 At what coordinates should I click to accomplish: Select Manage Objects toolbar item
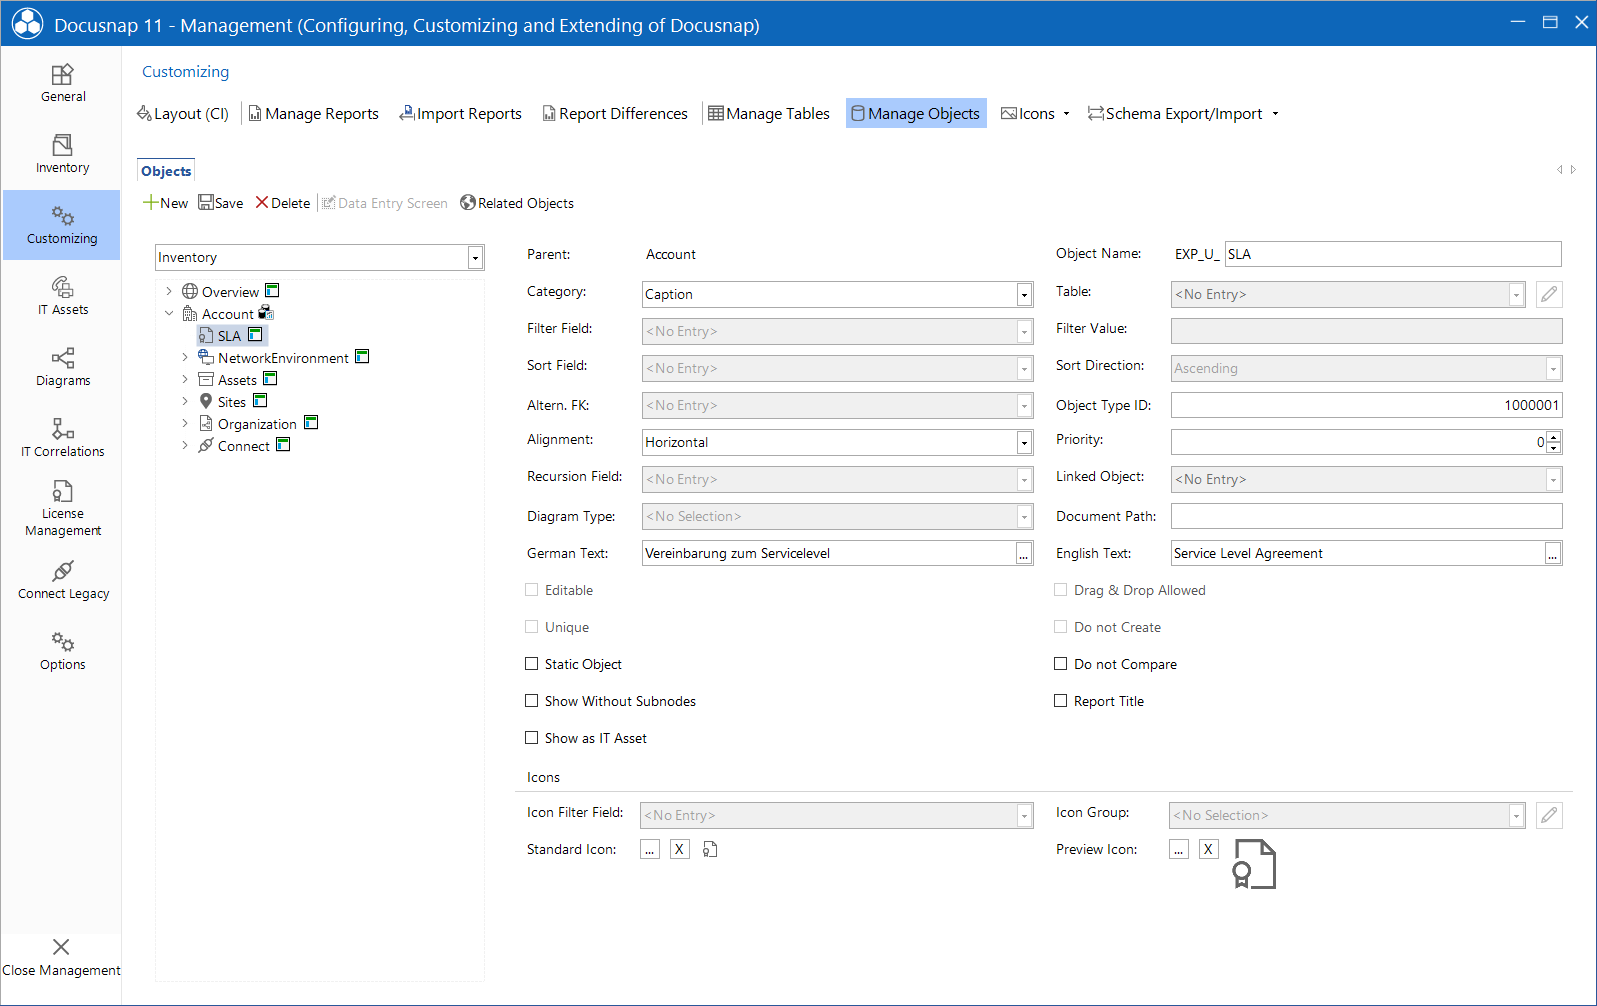click(x=916, y=114)
